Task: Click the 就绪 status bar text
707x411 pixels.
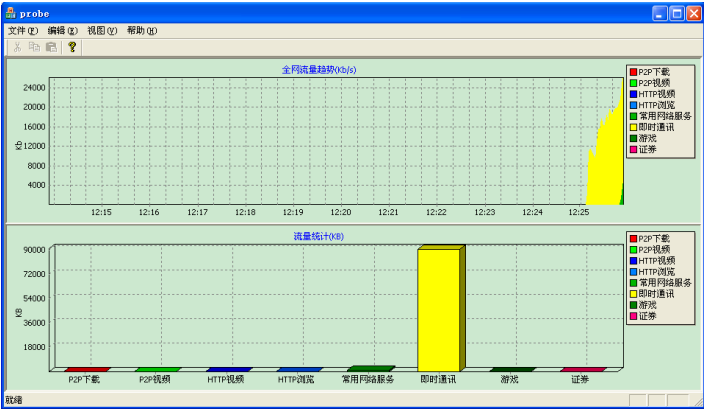Action: [14, 400]
